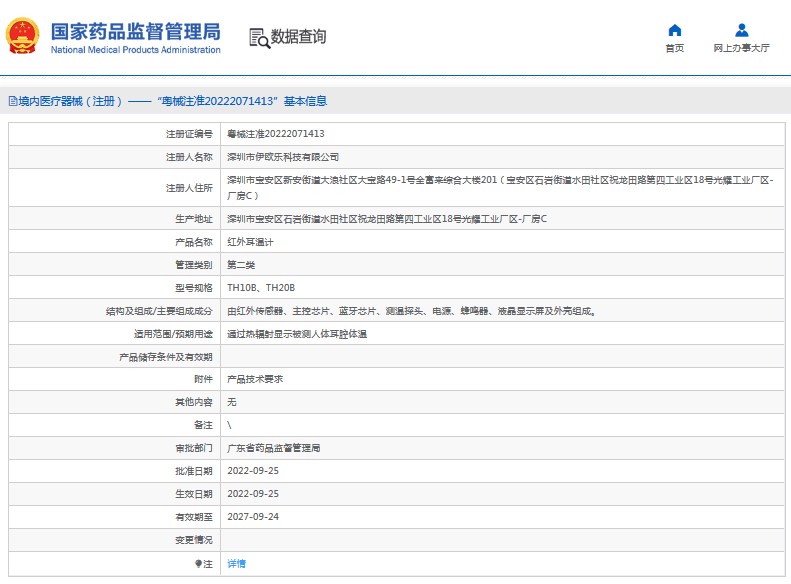The height and width of the screenshot is (584, 791).
Task: Click the 首页 label
Action: tap(674, 48)
